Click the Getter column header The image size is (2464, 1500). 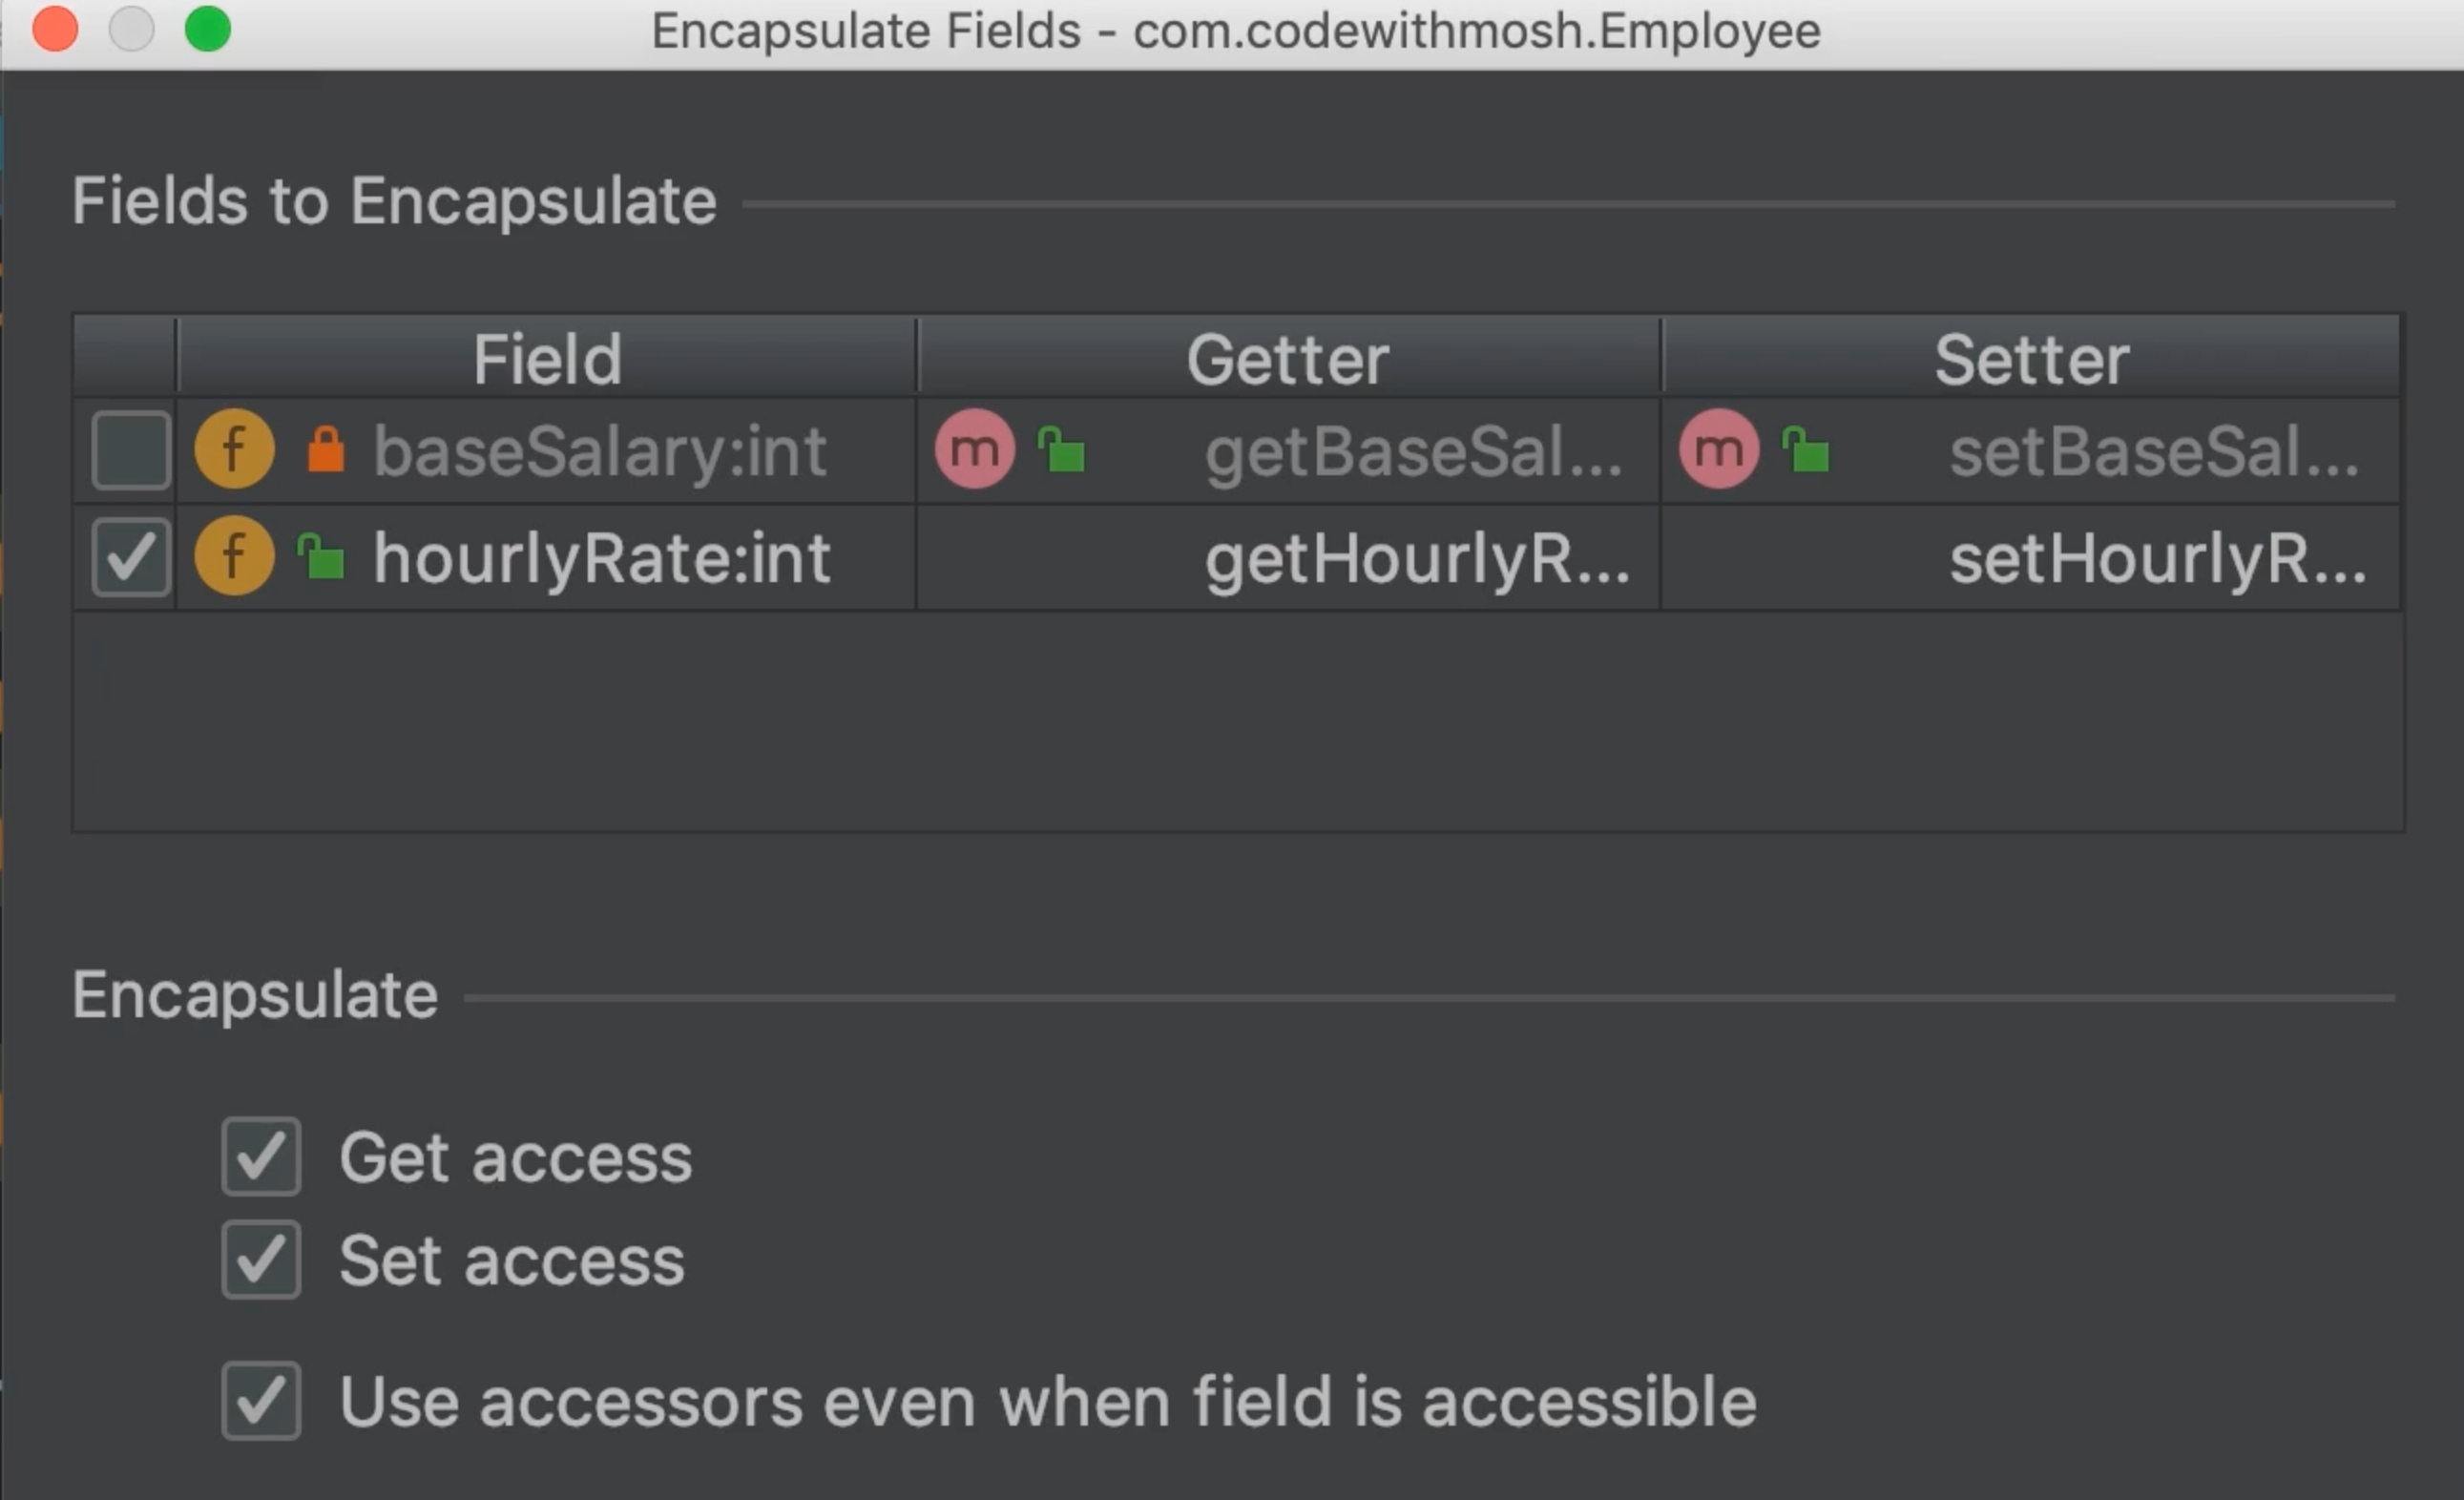(x=1288, y=358)
